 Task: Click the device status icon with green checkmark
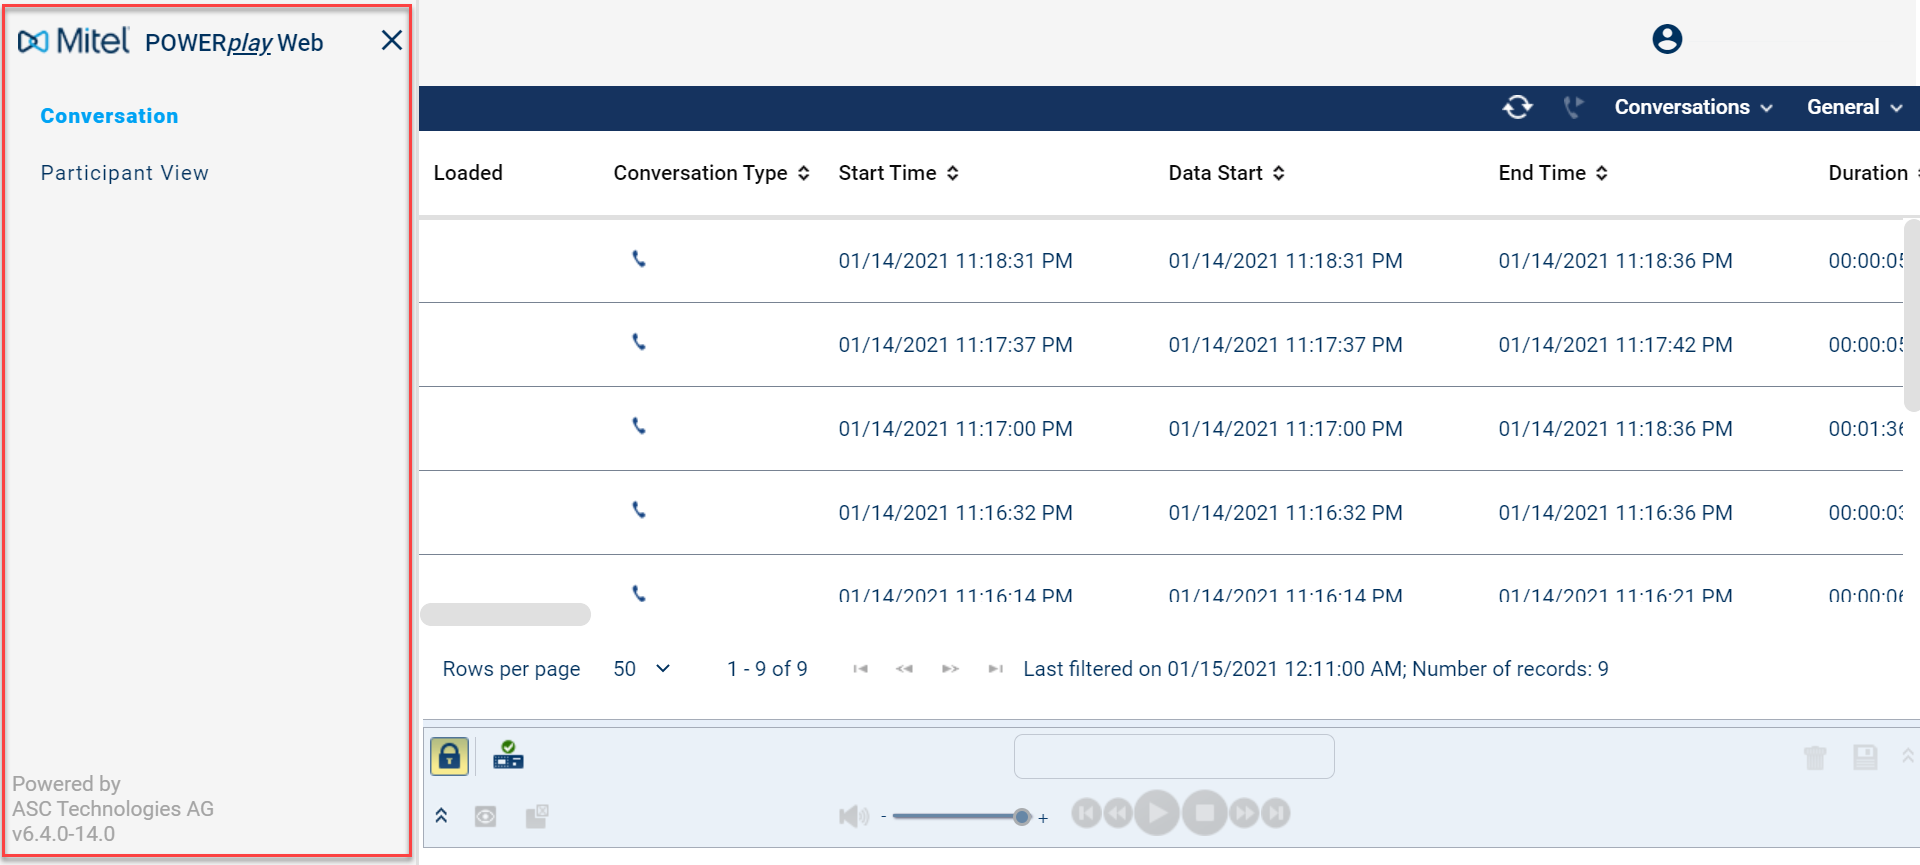click(x=508, y=755)
